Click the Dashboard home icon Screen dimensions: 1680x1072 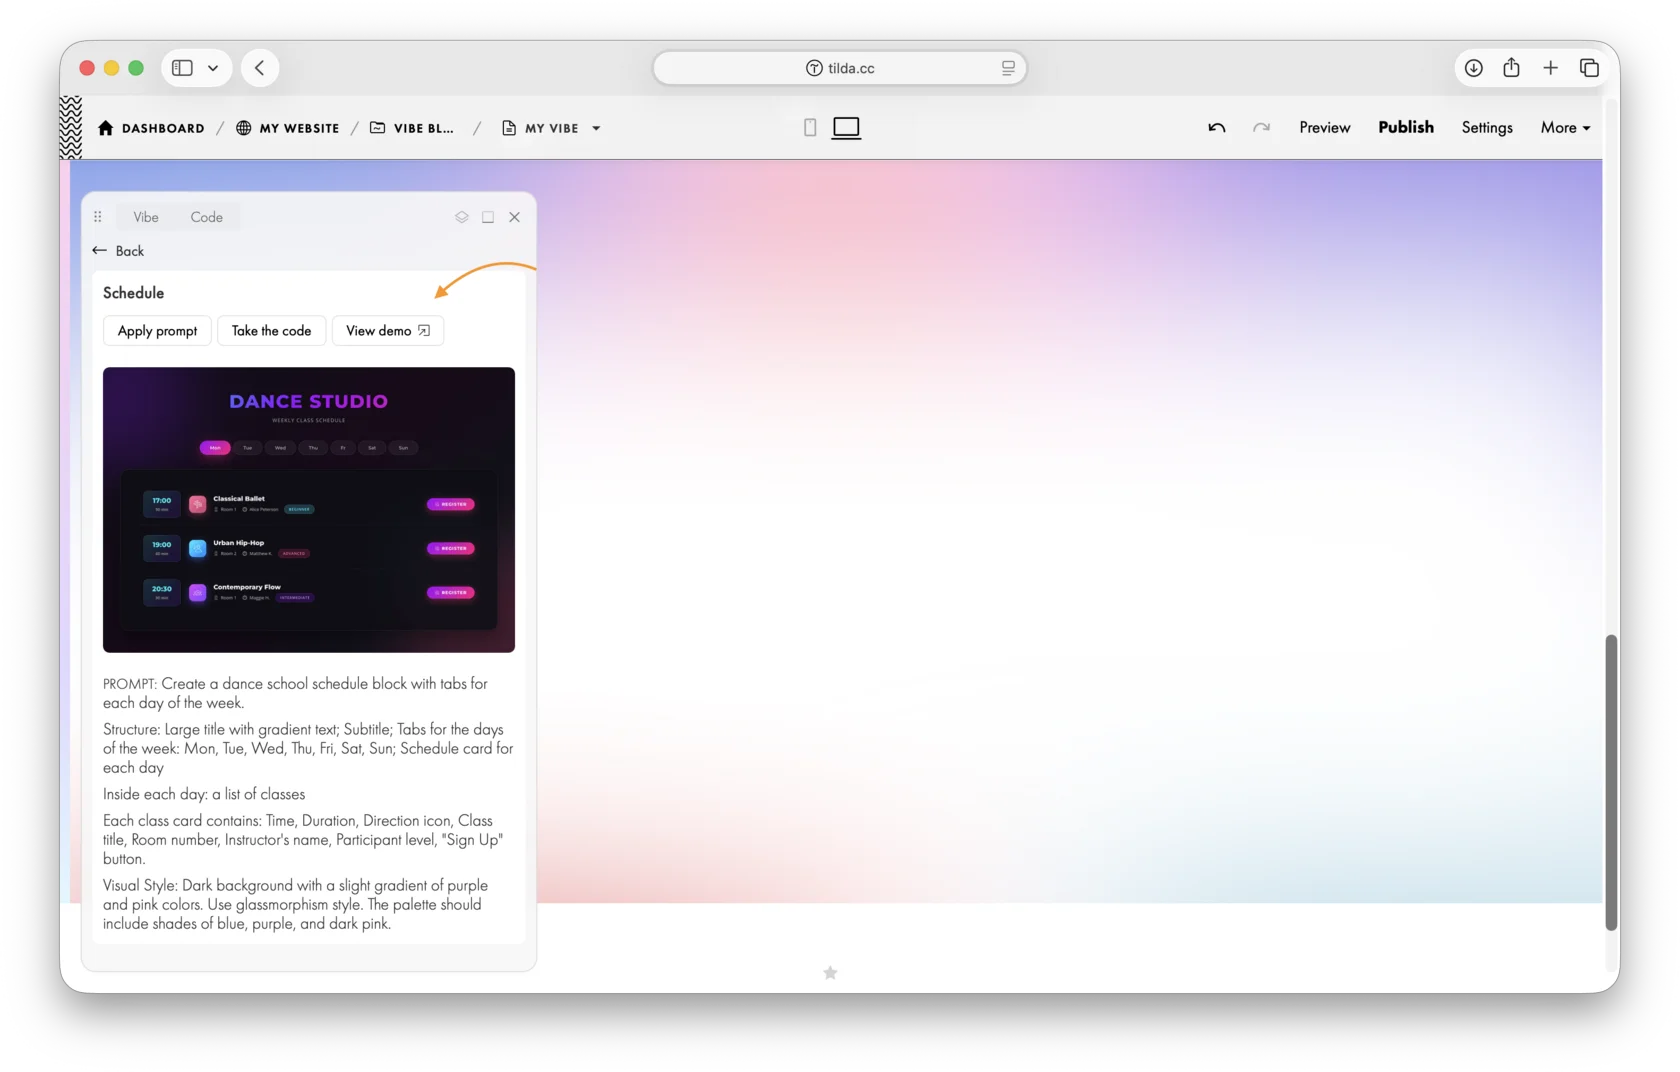(x=106, y=128)
